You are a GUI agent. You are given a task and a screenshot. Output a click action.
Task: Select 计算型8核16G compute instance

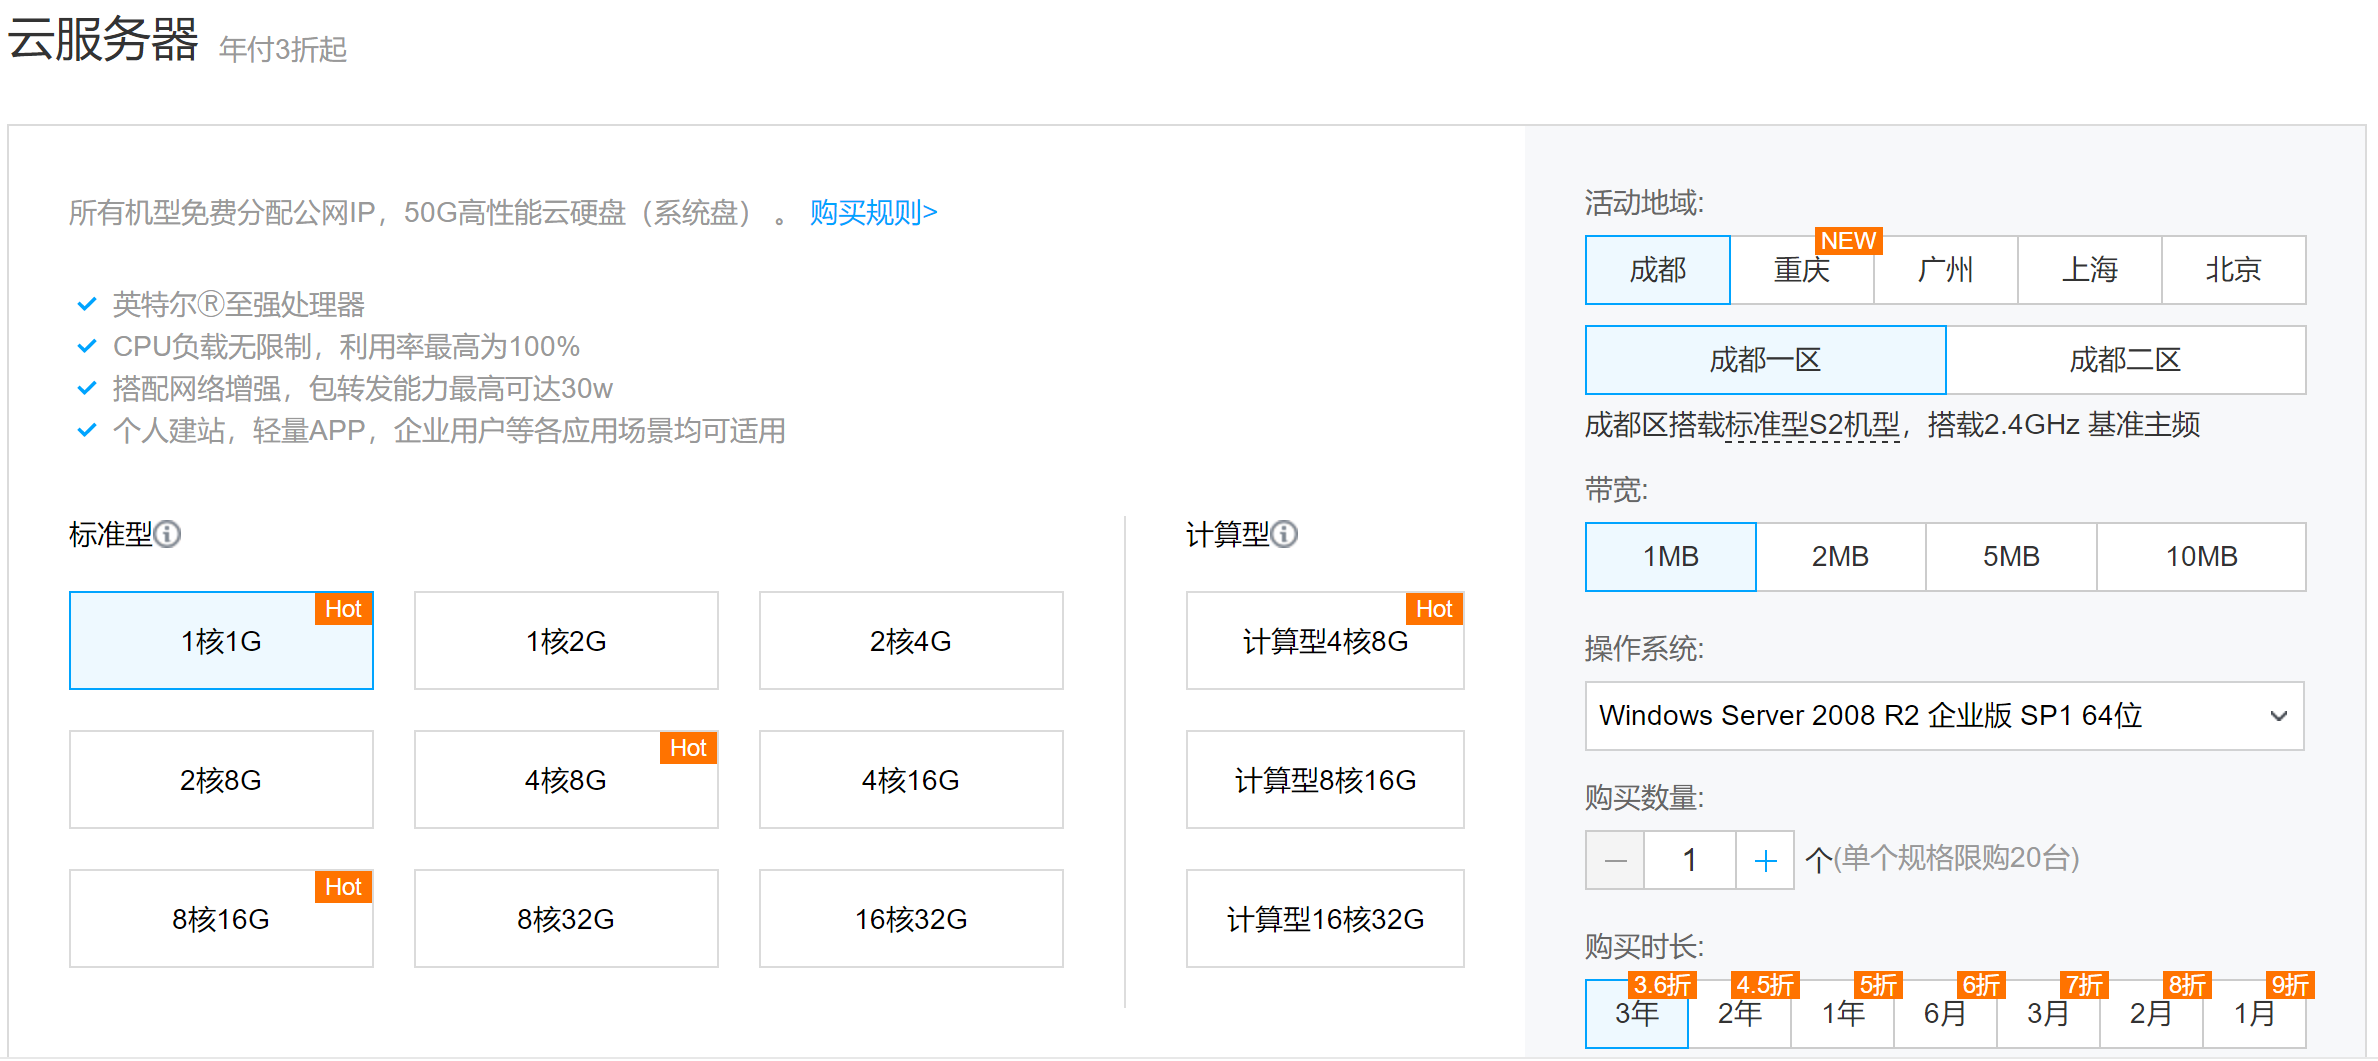1325,780
